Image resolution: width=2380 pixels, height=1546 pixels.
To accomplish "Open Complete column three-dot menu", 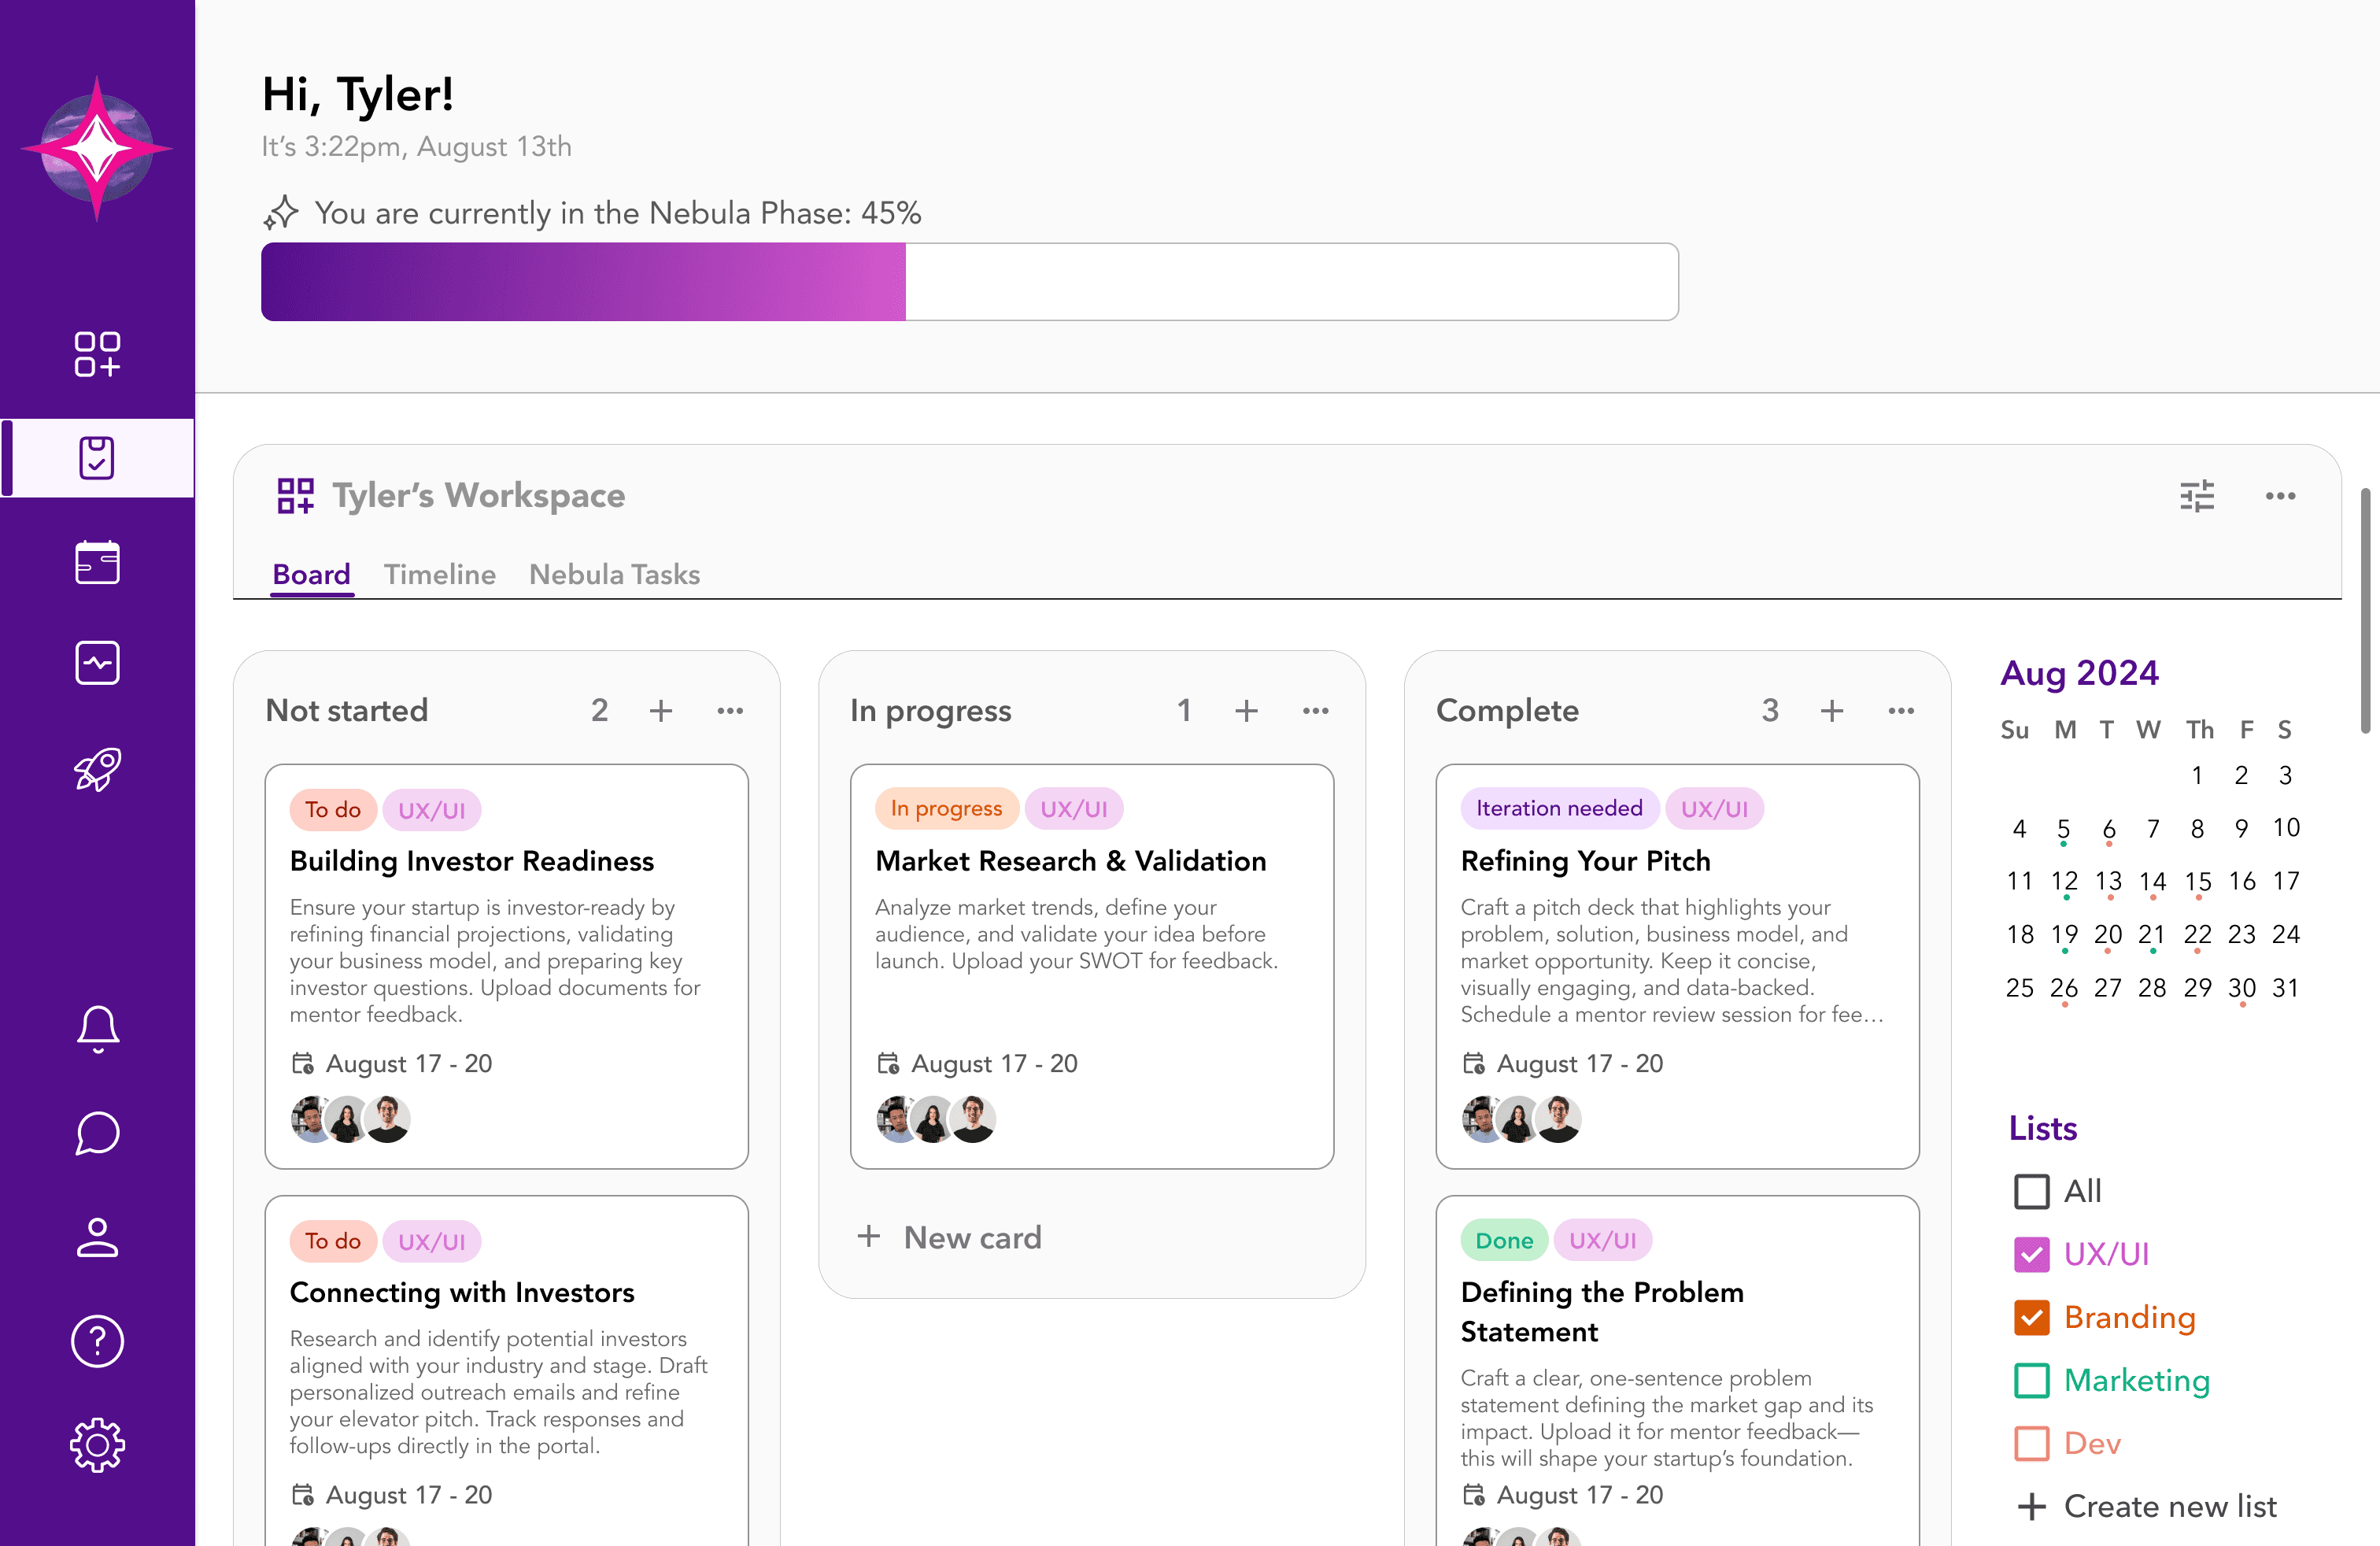I will coord(1900,711).
